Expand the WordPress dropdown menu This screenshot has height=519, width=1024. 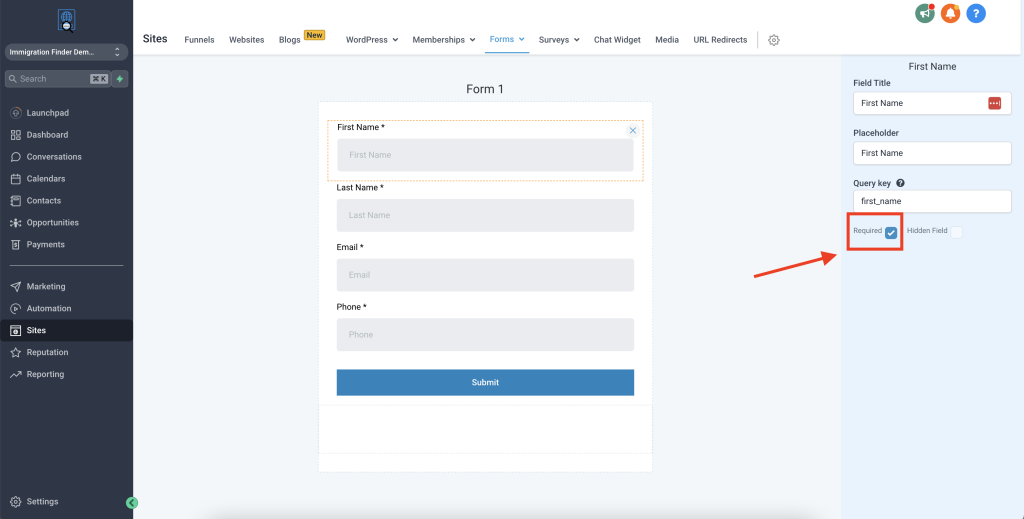(372, 40)
